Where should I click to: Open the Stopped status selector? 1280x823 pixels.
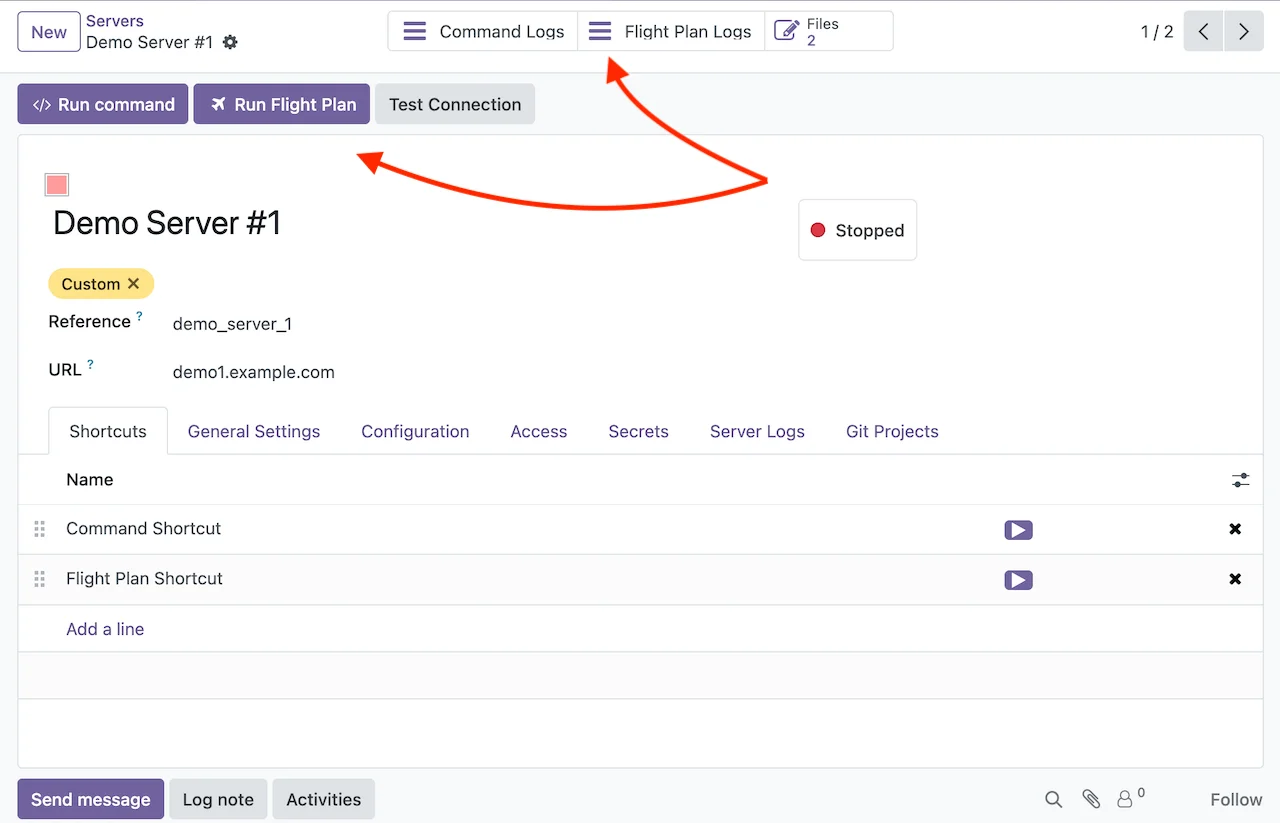[x=857, y=231]
